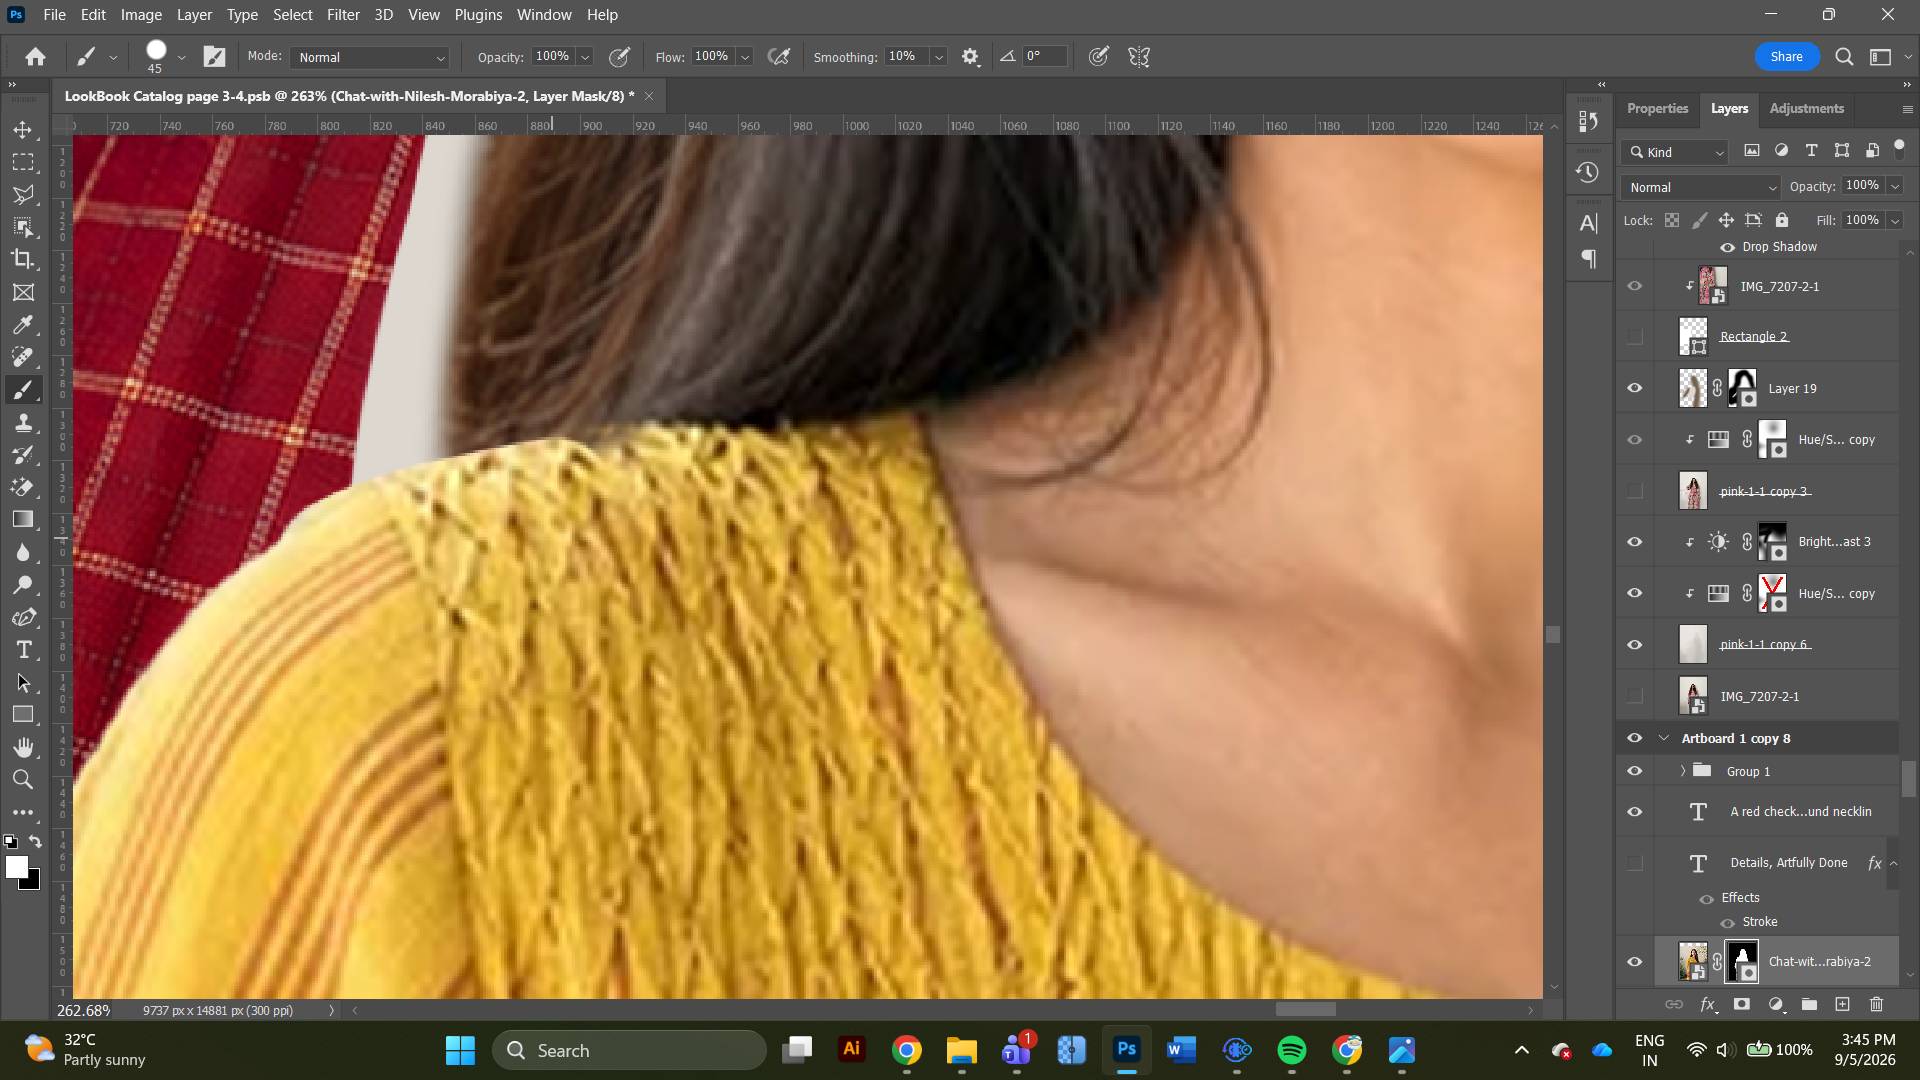Delete layer using trash icon

[1877, 1004]
